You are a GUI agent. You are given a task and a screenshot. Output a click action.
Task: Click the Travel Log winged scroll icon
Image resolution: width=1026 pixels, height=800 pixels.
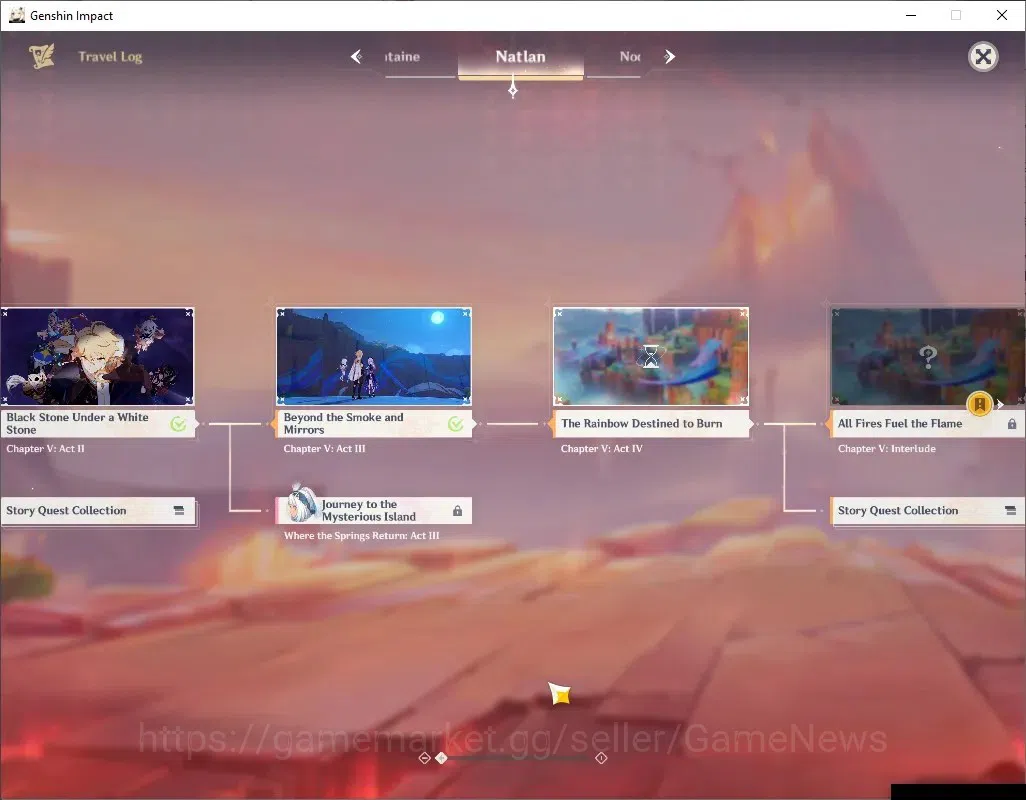(x=42, y=57)
